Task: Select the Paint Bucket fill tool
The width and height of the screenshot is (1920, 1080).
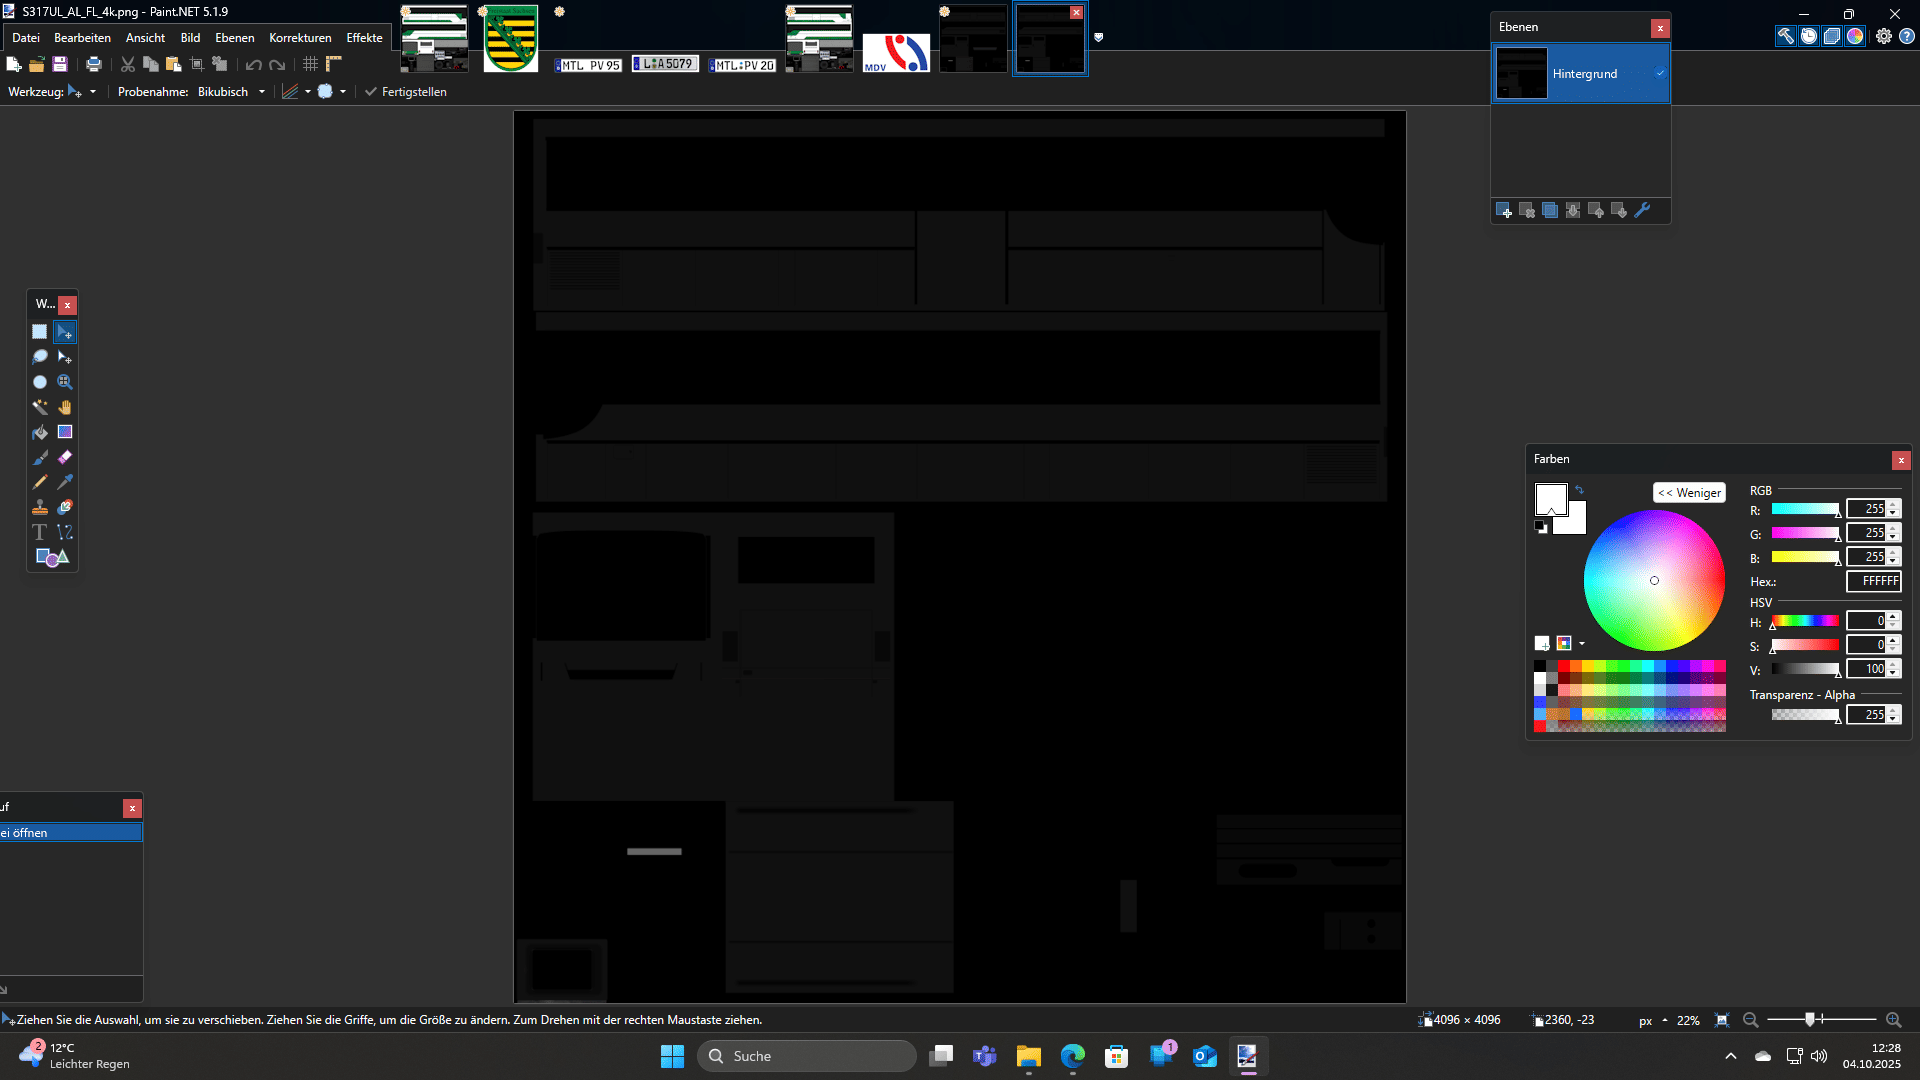Action: [40, 432]
